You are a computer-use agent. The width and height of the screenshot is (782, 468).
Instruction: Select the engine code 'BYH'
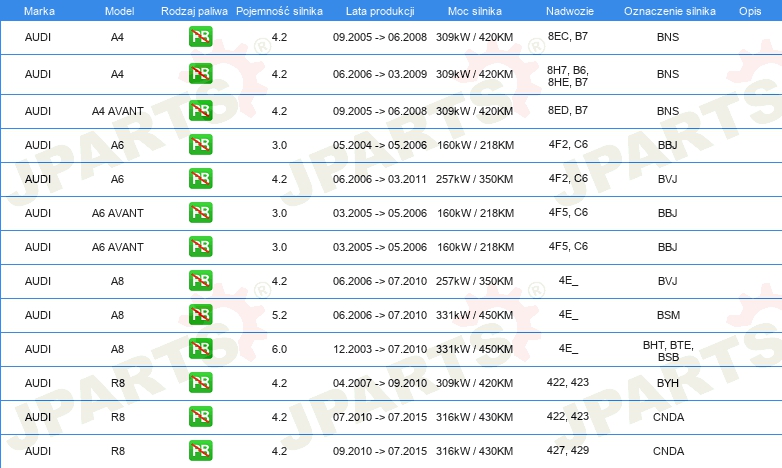668,383
